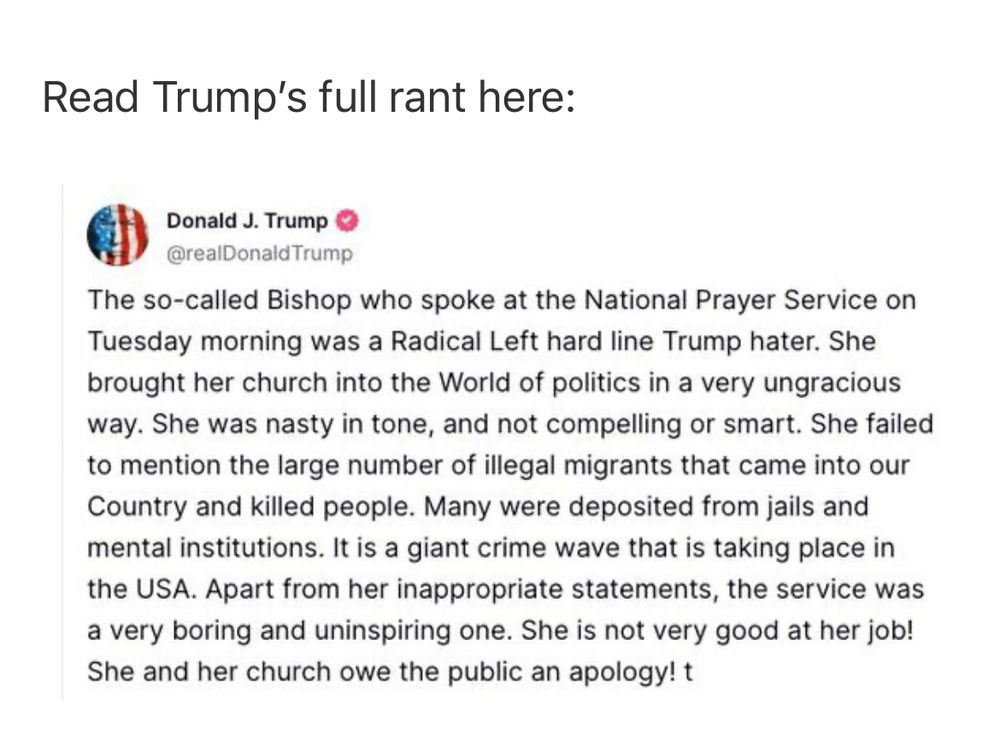Open the Donald J. Trump display name

click(247, 221)
